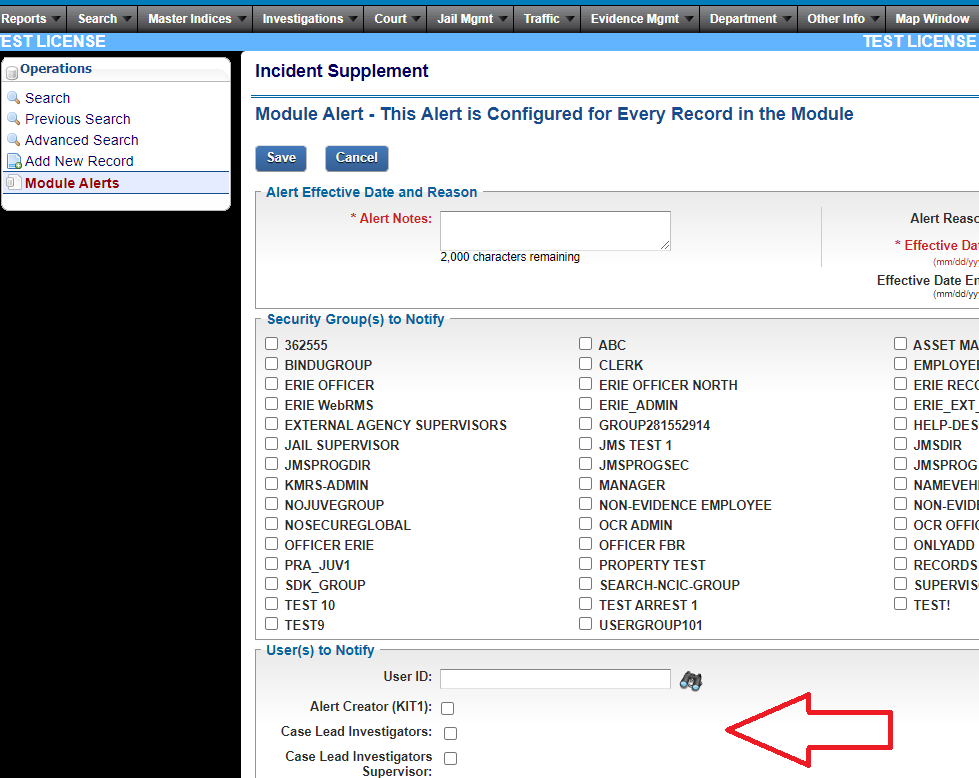Click the Evidence Mgmt menu
This screenshot has height=778, width=979.
[x=639, y=17]
